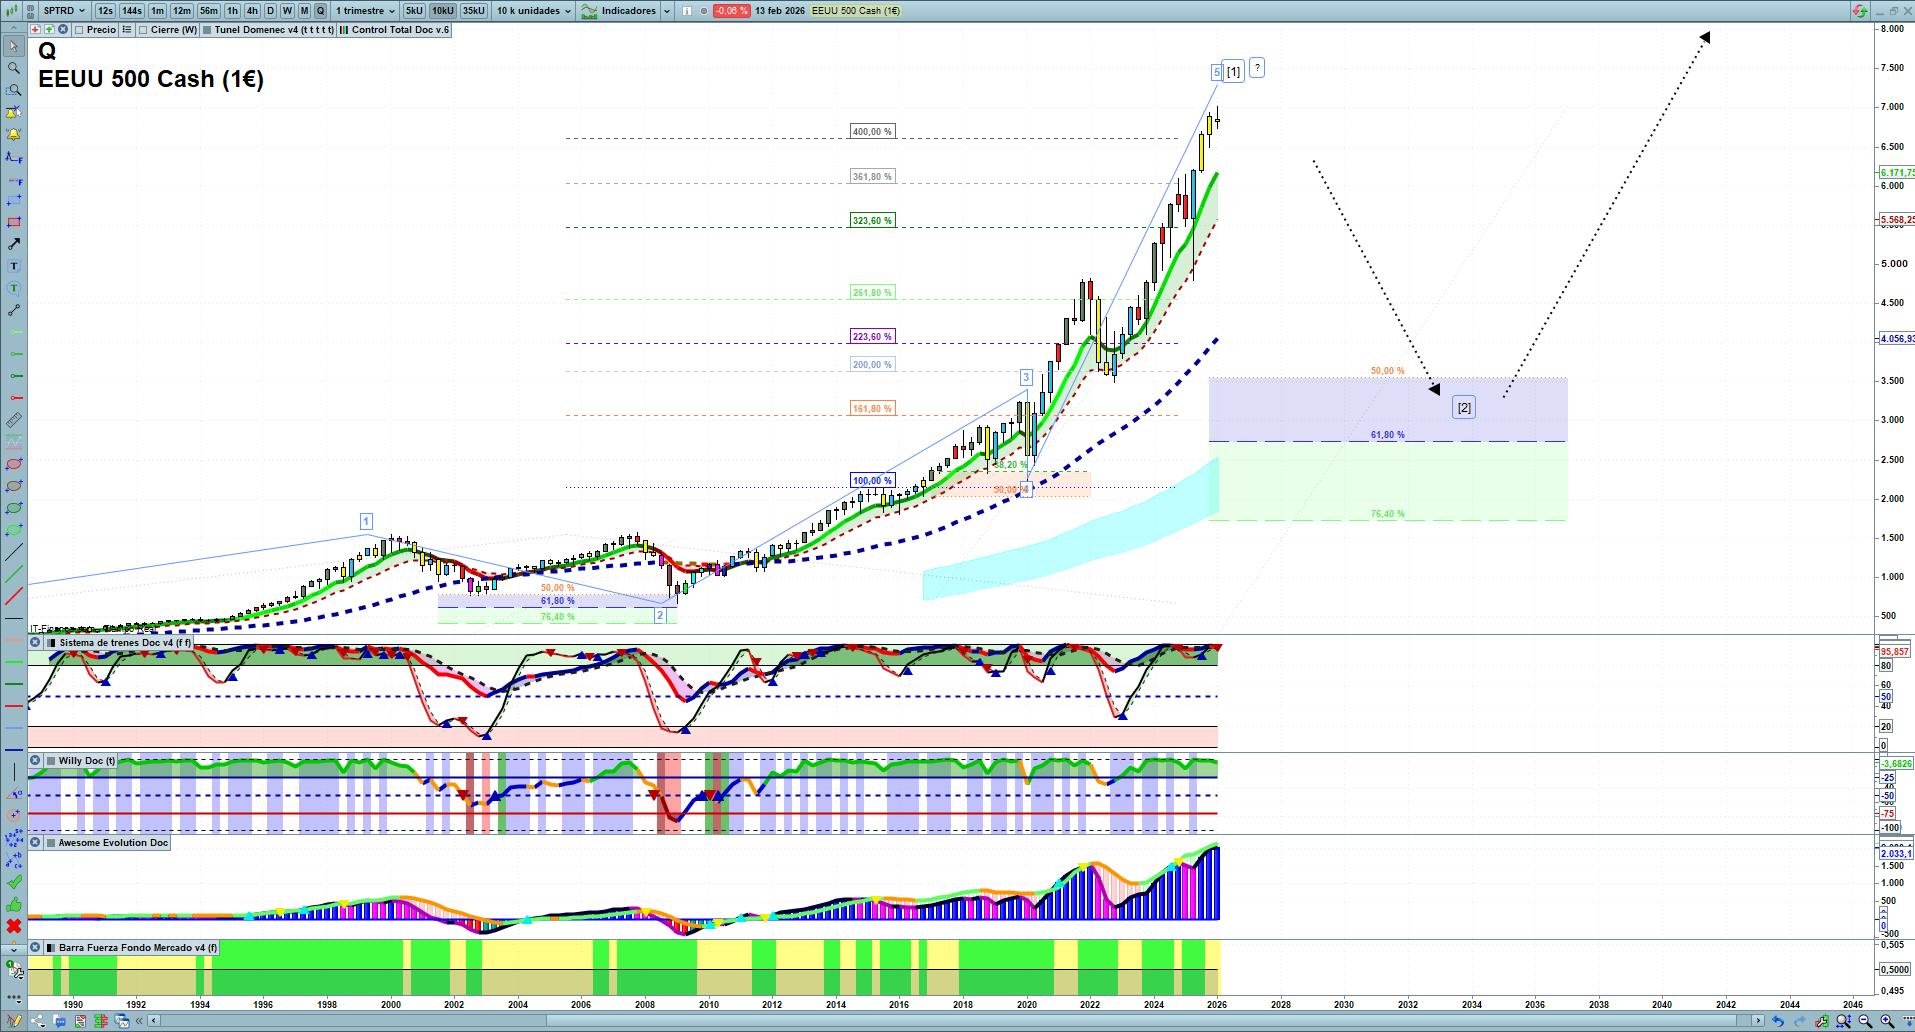Set history to 35kU
The image size is (1915, 1032).
click(474, 11)
